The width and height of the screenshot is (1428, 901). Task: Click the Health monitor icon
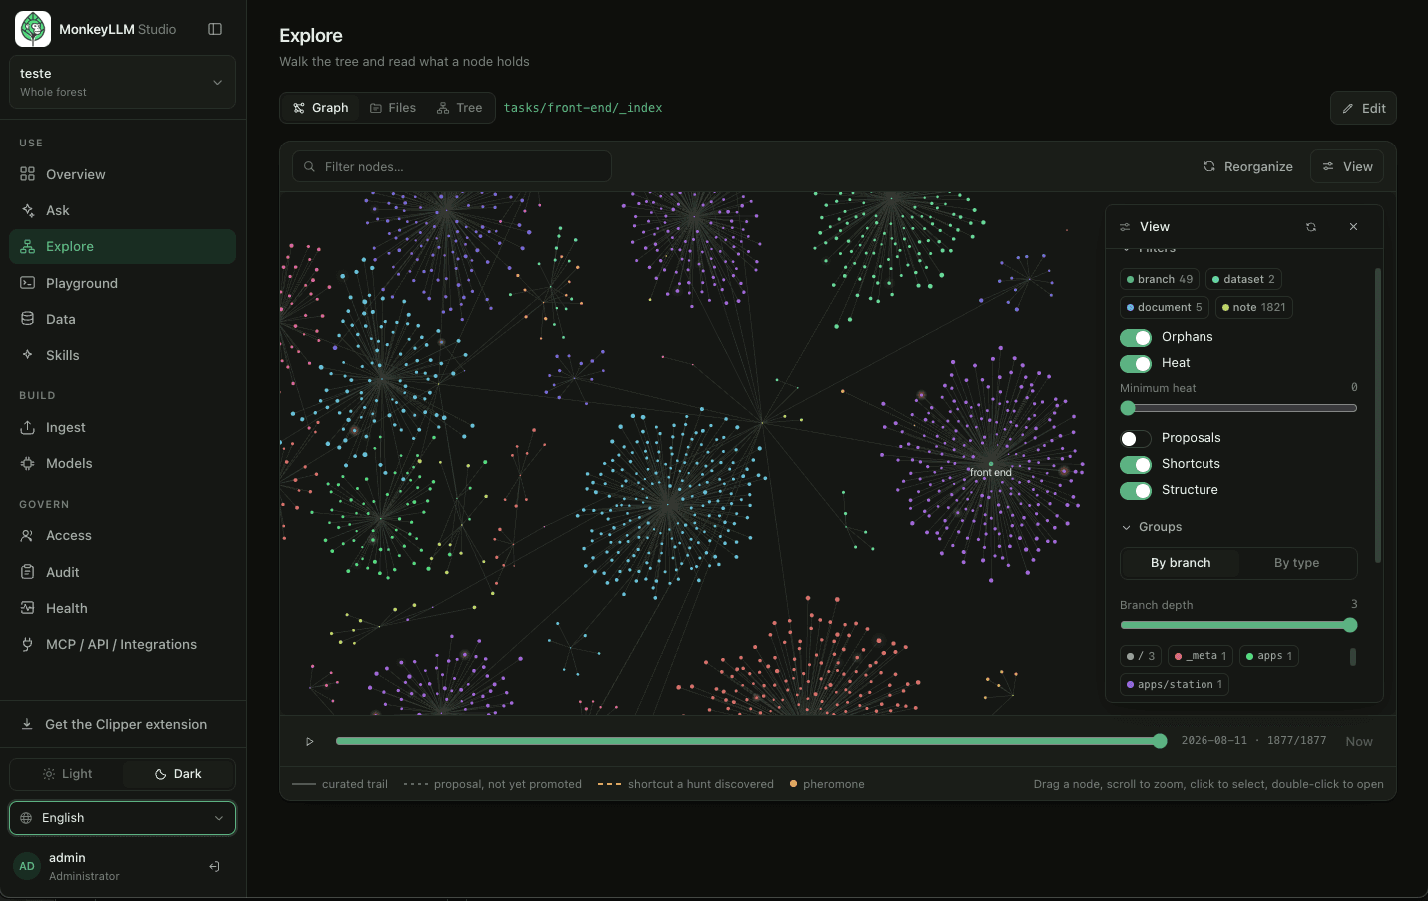tap(28, 608)
